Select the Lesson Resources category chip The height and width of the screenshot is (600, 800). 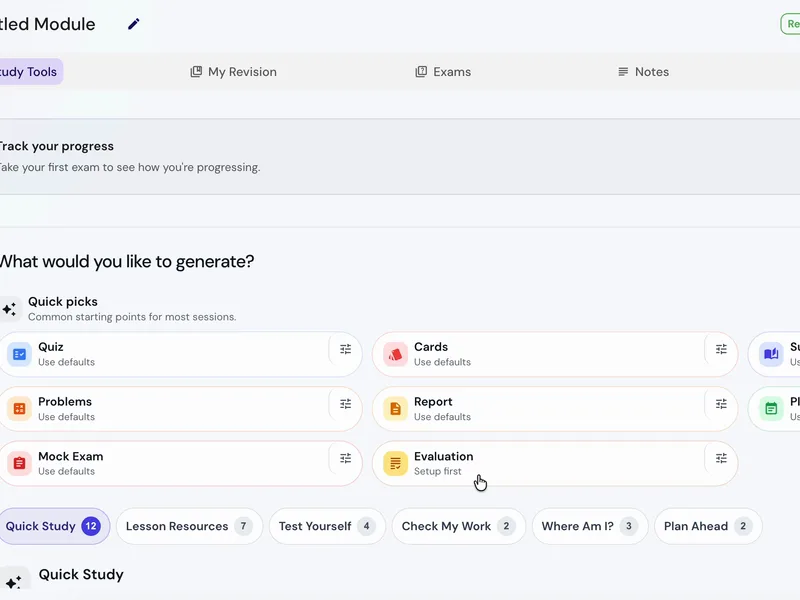(x=189, y=526)
